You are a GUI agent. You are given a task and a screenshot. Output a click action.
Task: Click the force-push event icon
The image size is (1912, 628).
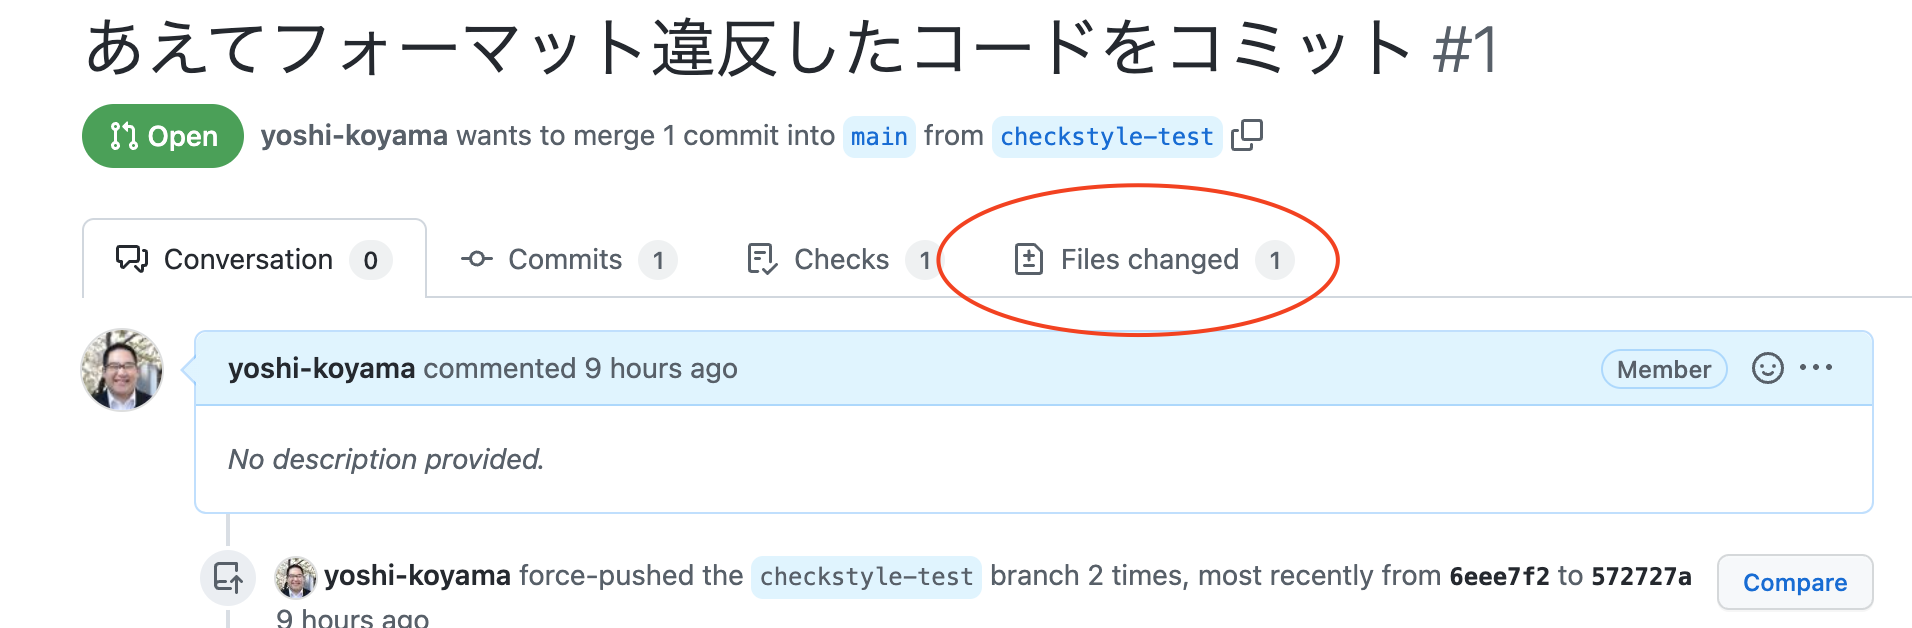[230, 577]
